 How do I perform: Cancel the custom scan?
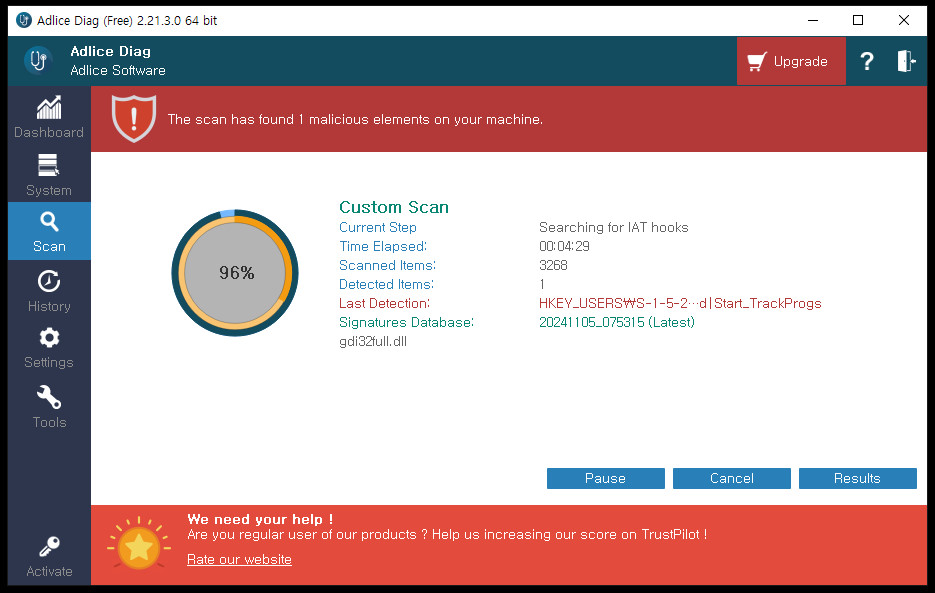click(732, 478)
